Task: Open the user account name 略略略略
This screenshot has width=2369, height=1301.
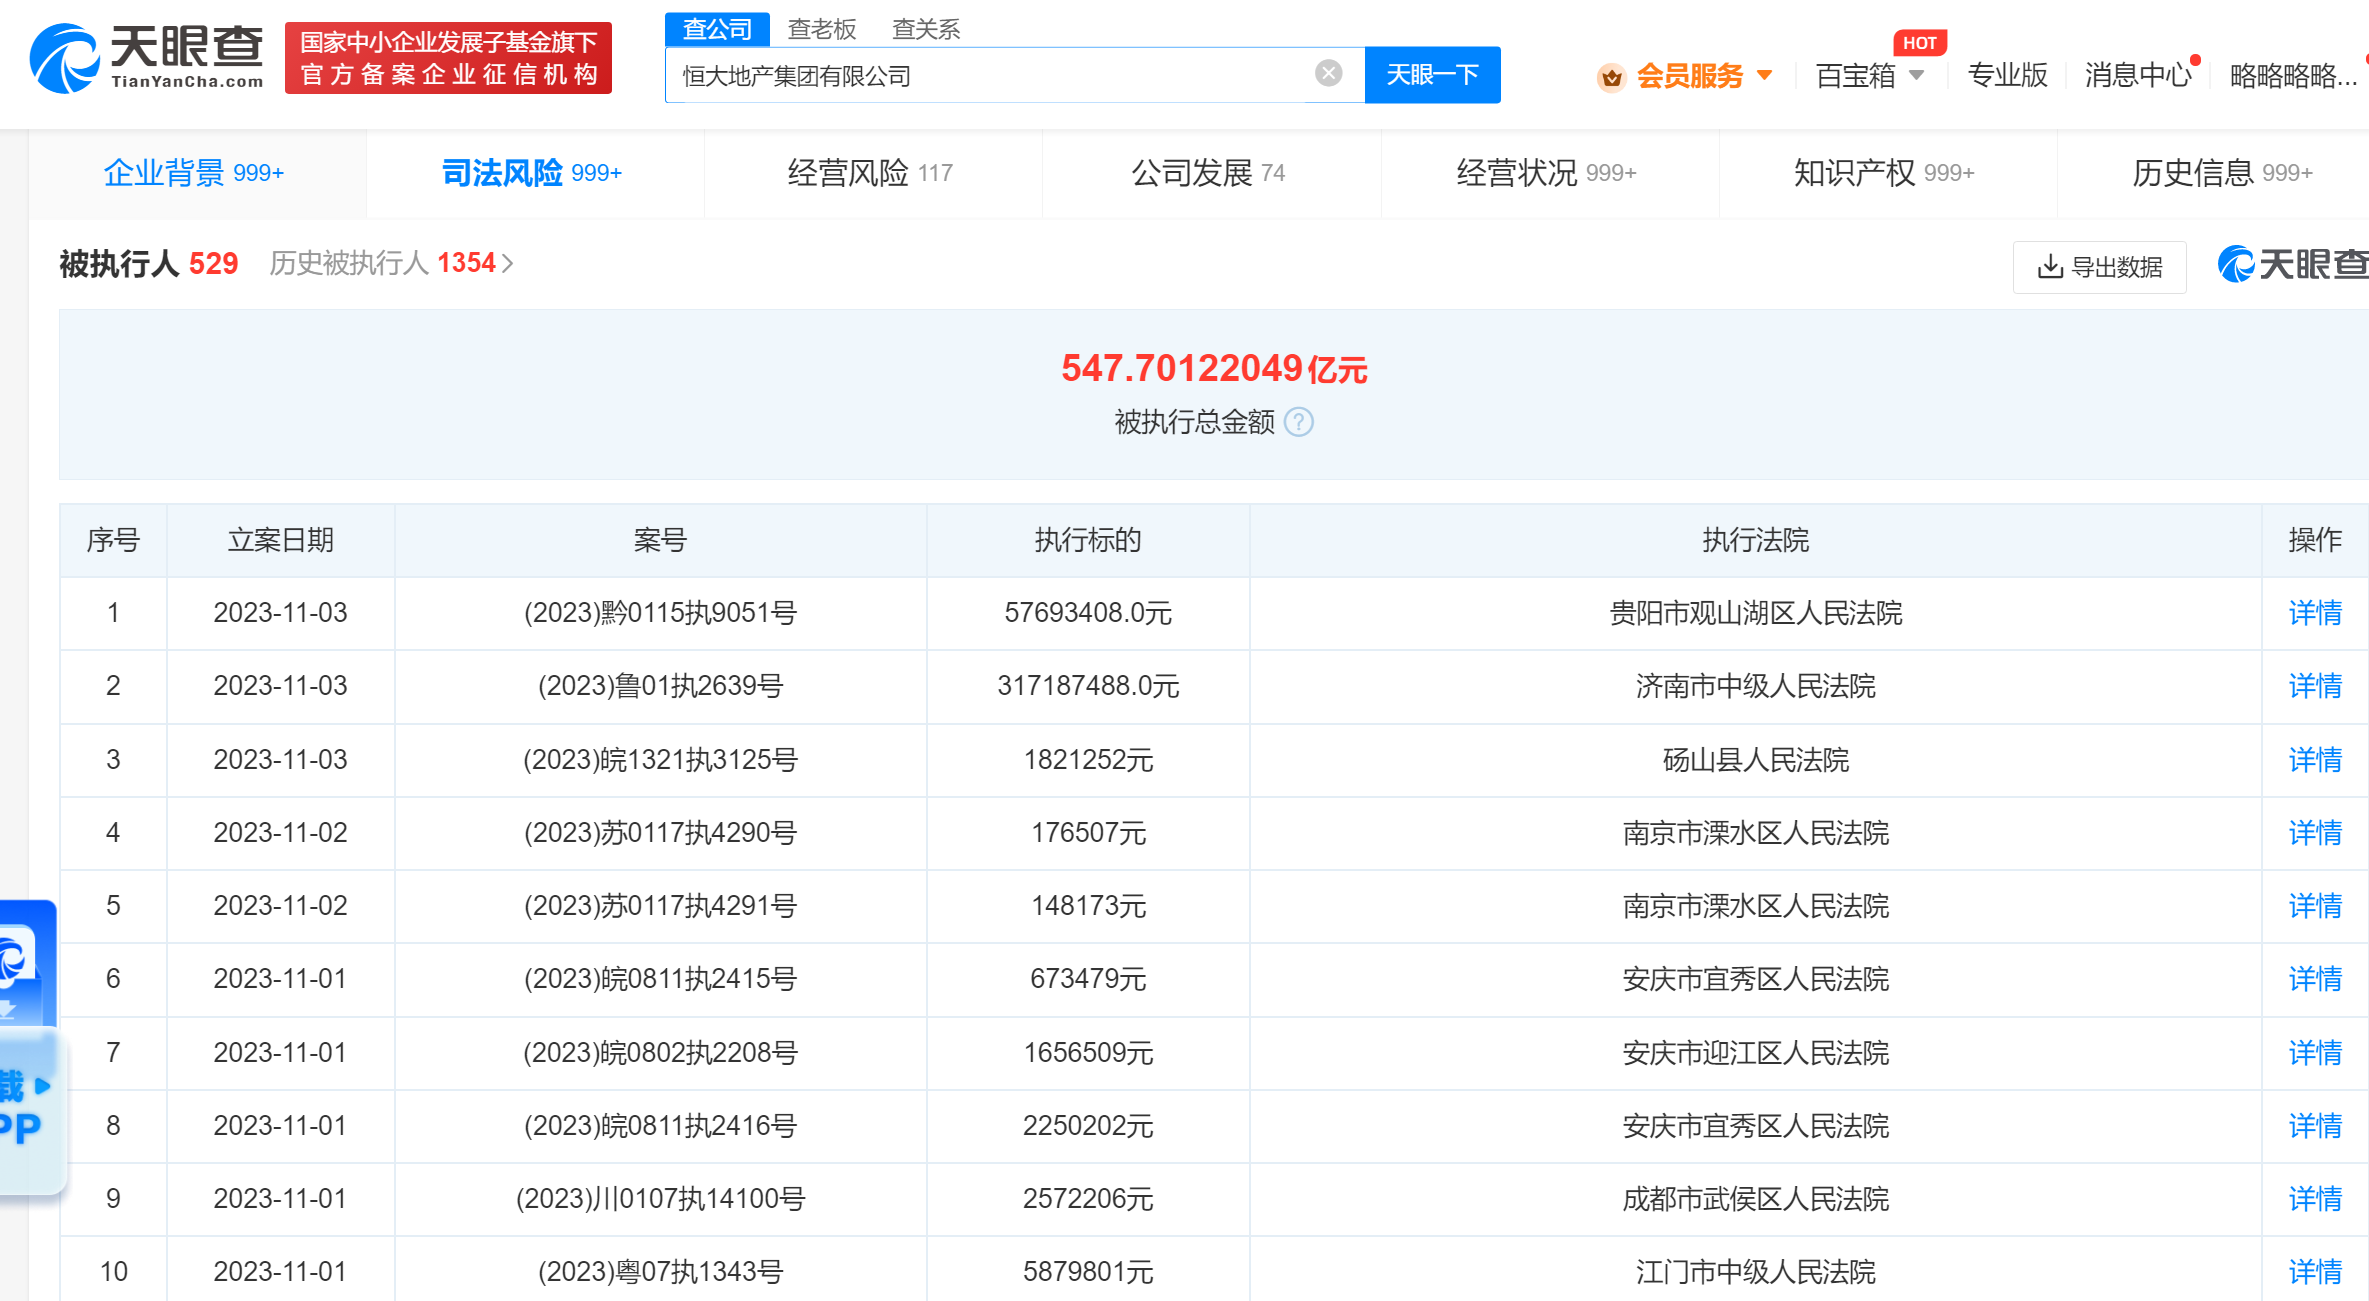Action: tap(2293, 76)
